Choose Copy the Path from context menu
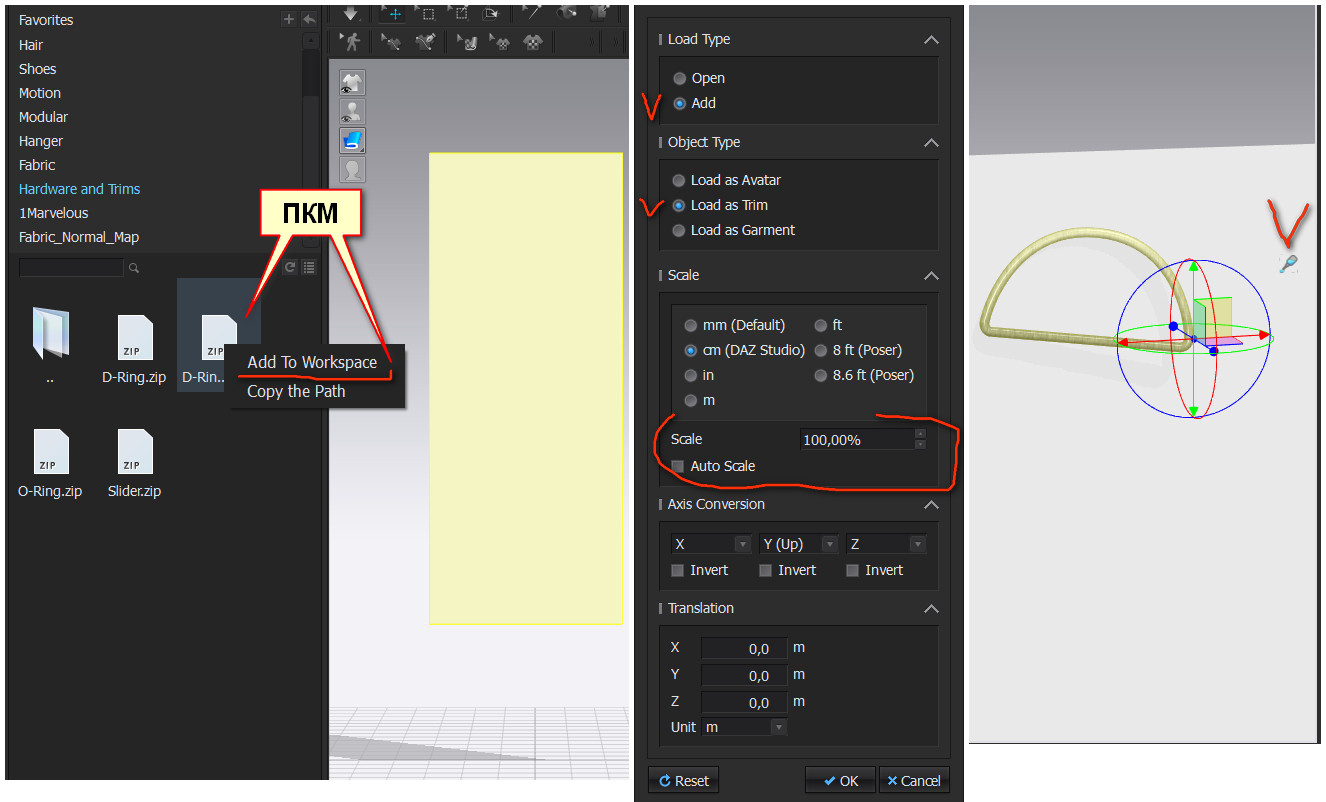Screen dimensions: 1326x802 (296, 391)
